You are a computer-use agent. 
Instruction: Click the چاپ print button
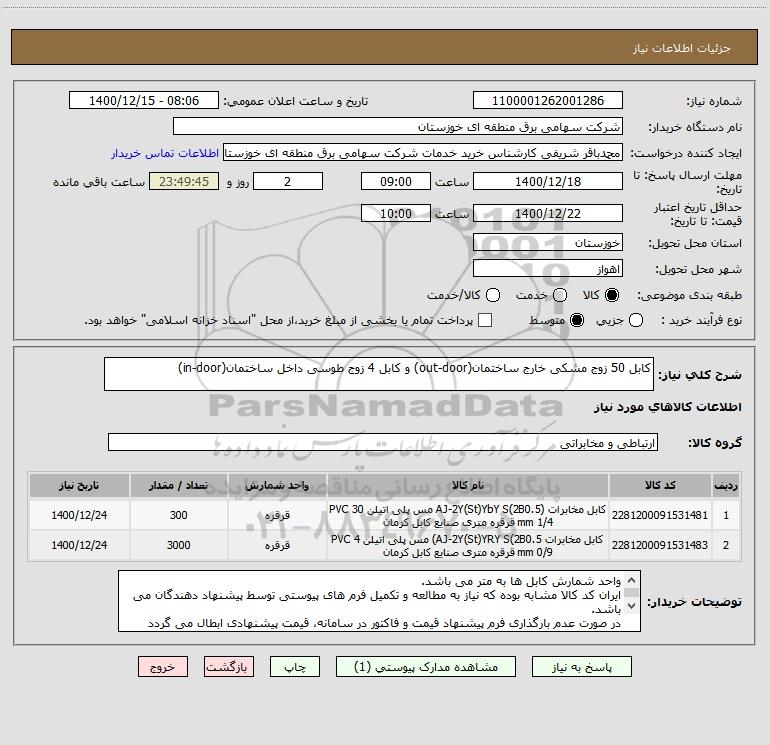[x=295, y=667]
